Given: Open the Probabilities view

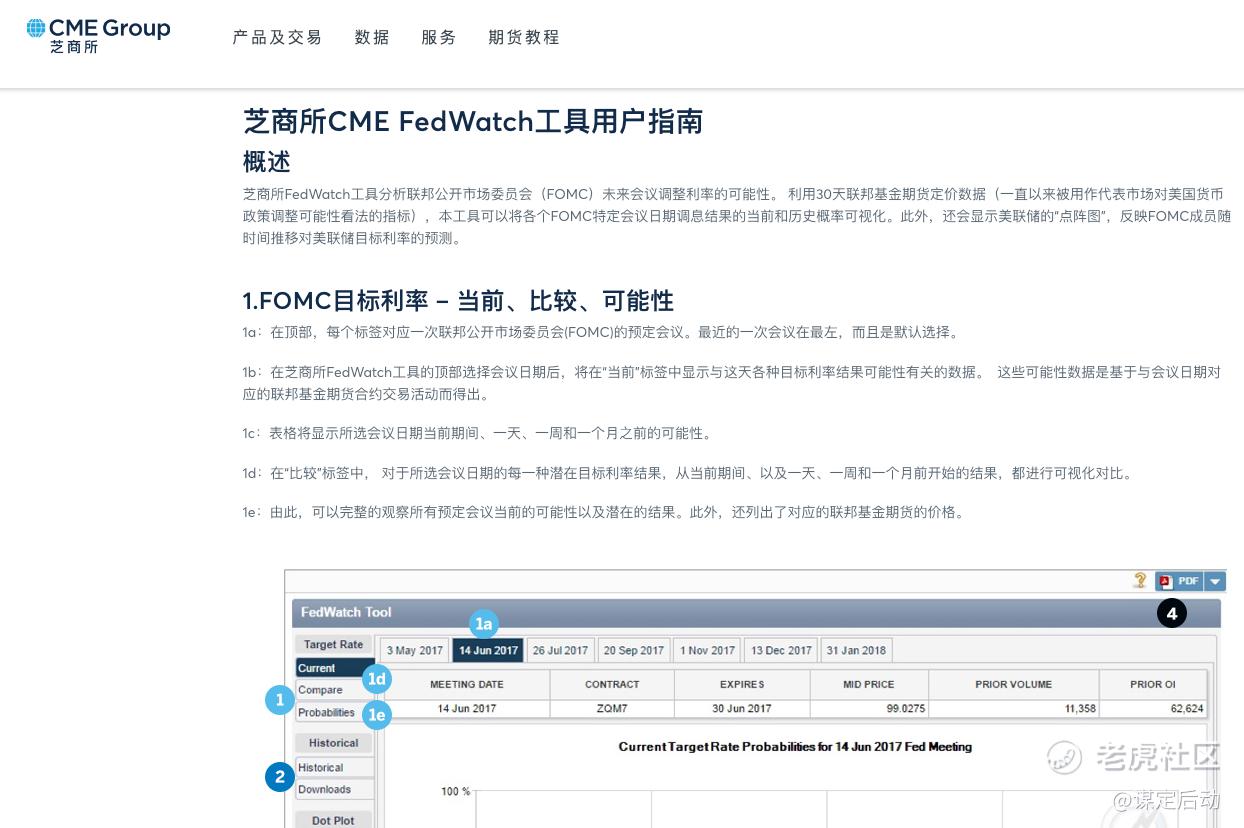Looking at the screenshot, I should click(x=335, y=713).
